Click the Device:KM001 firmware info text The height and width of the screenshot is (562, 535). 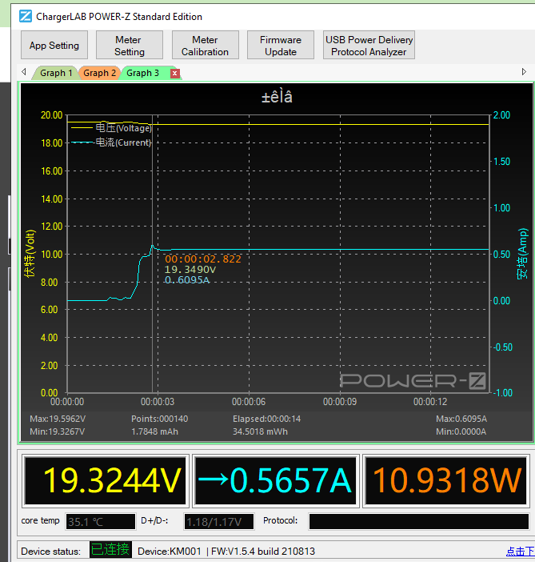point(226,551)
